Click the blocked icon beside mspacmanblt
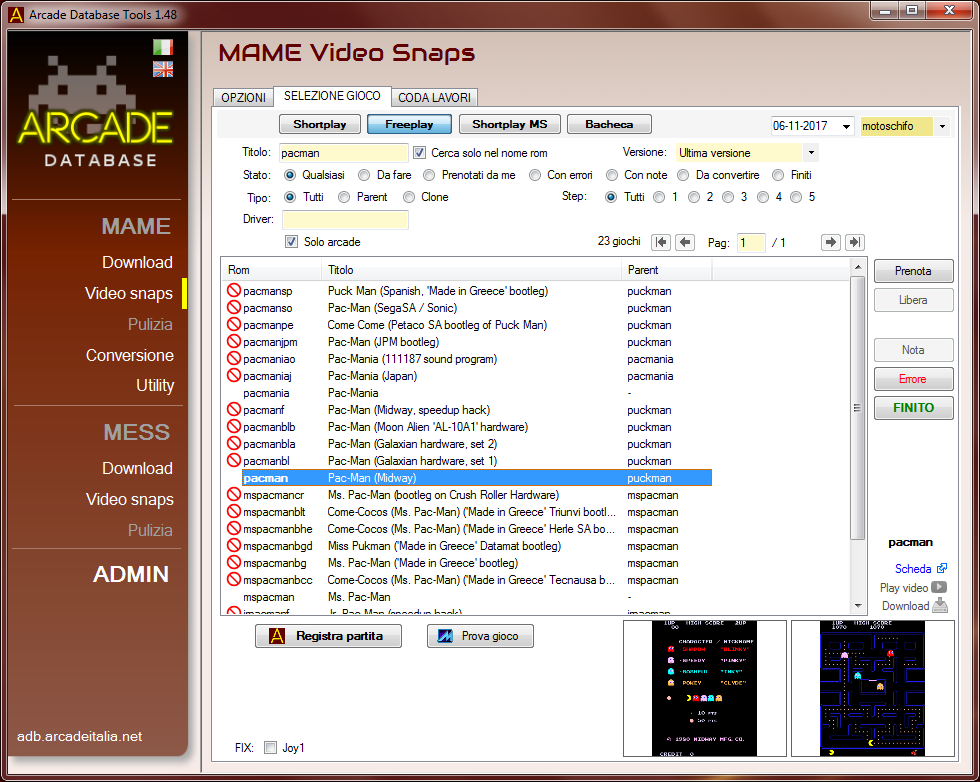The image size is (980, 782). 234,511
